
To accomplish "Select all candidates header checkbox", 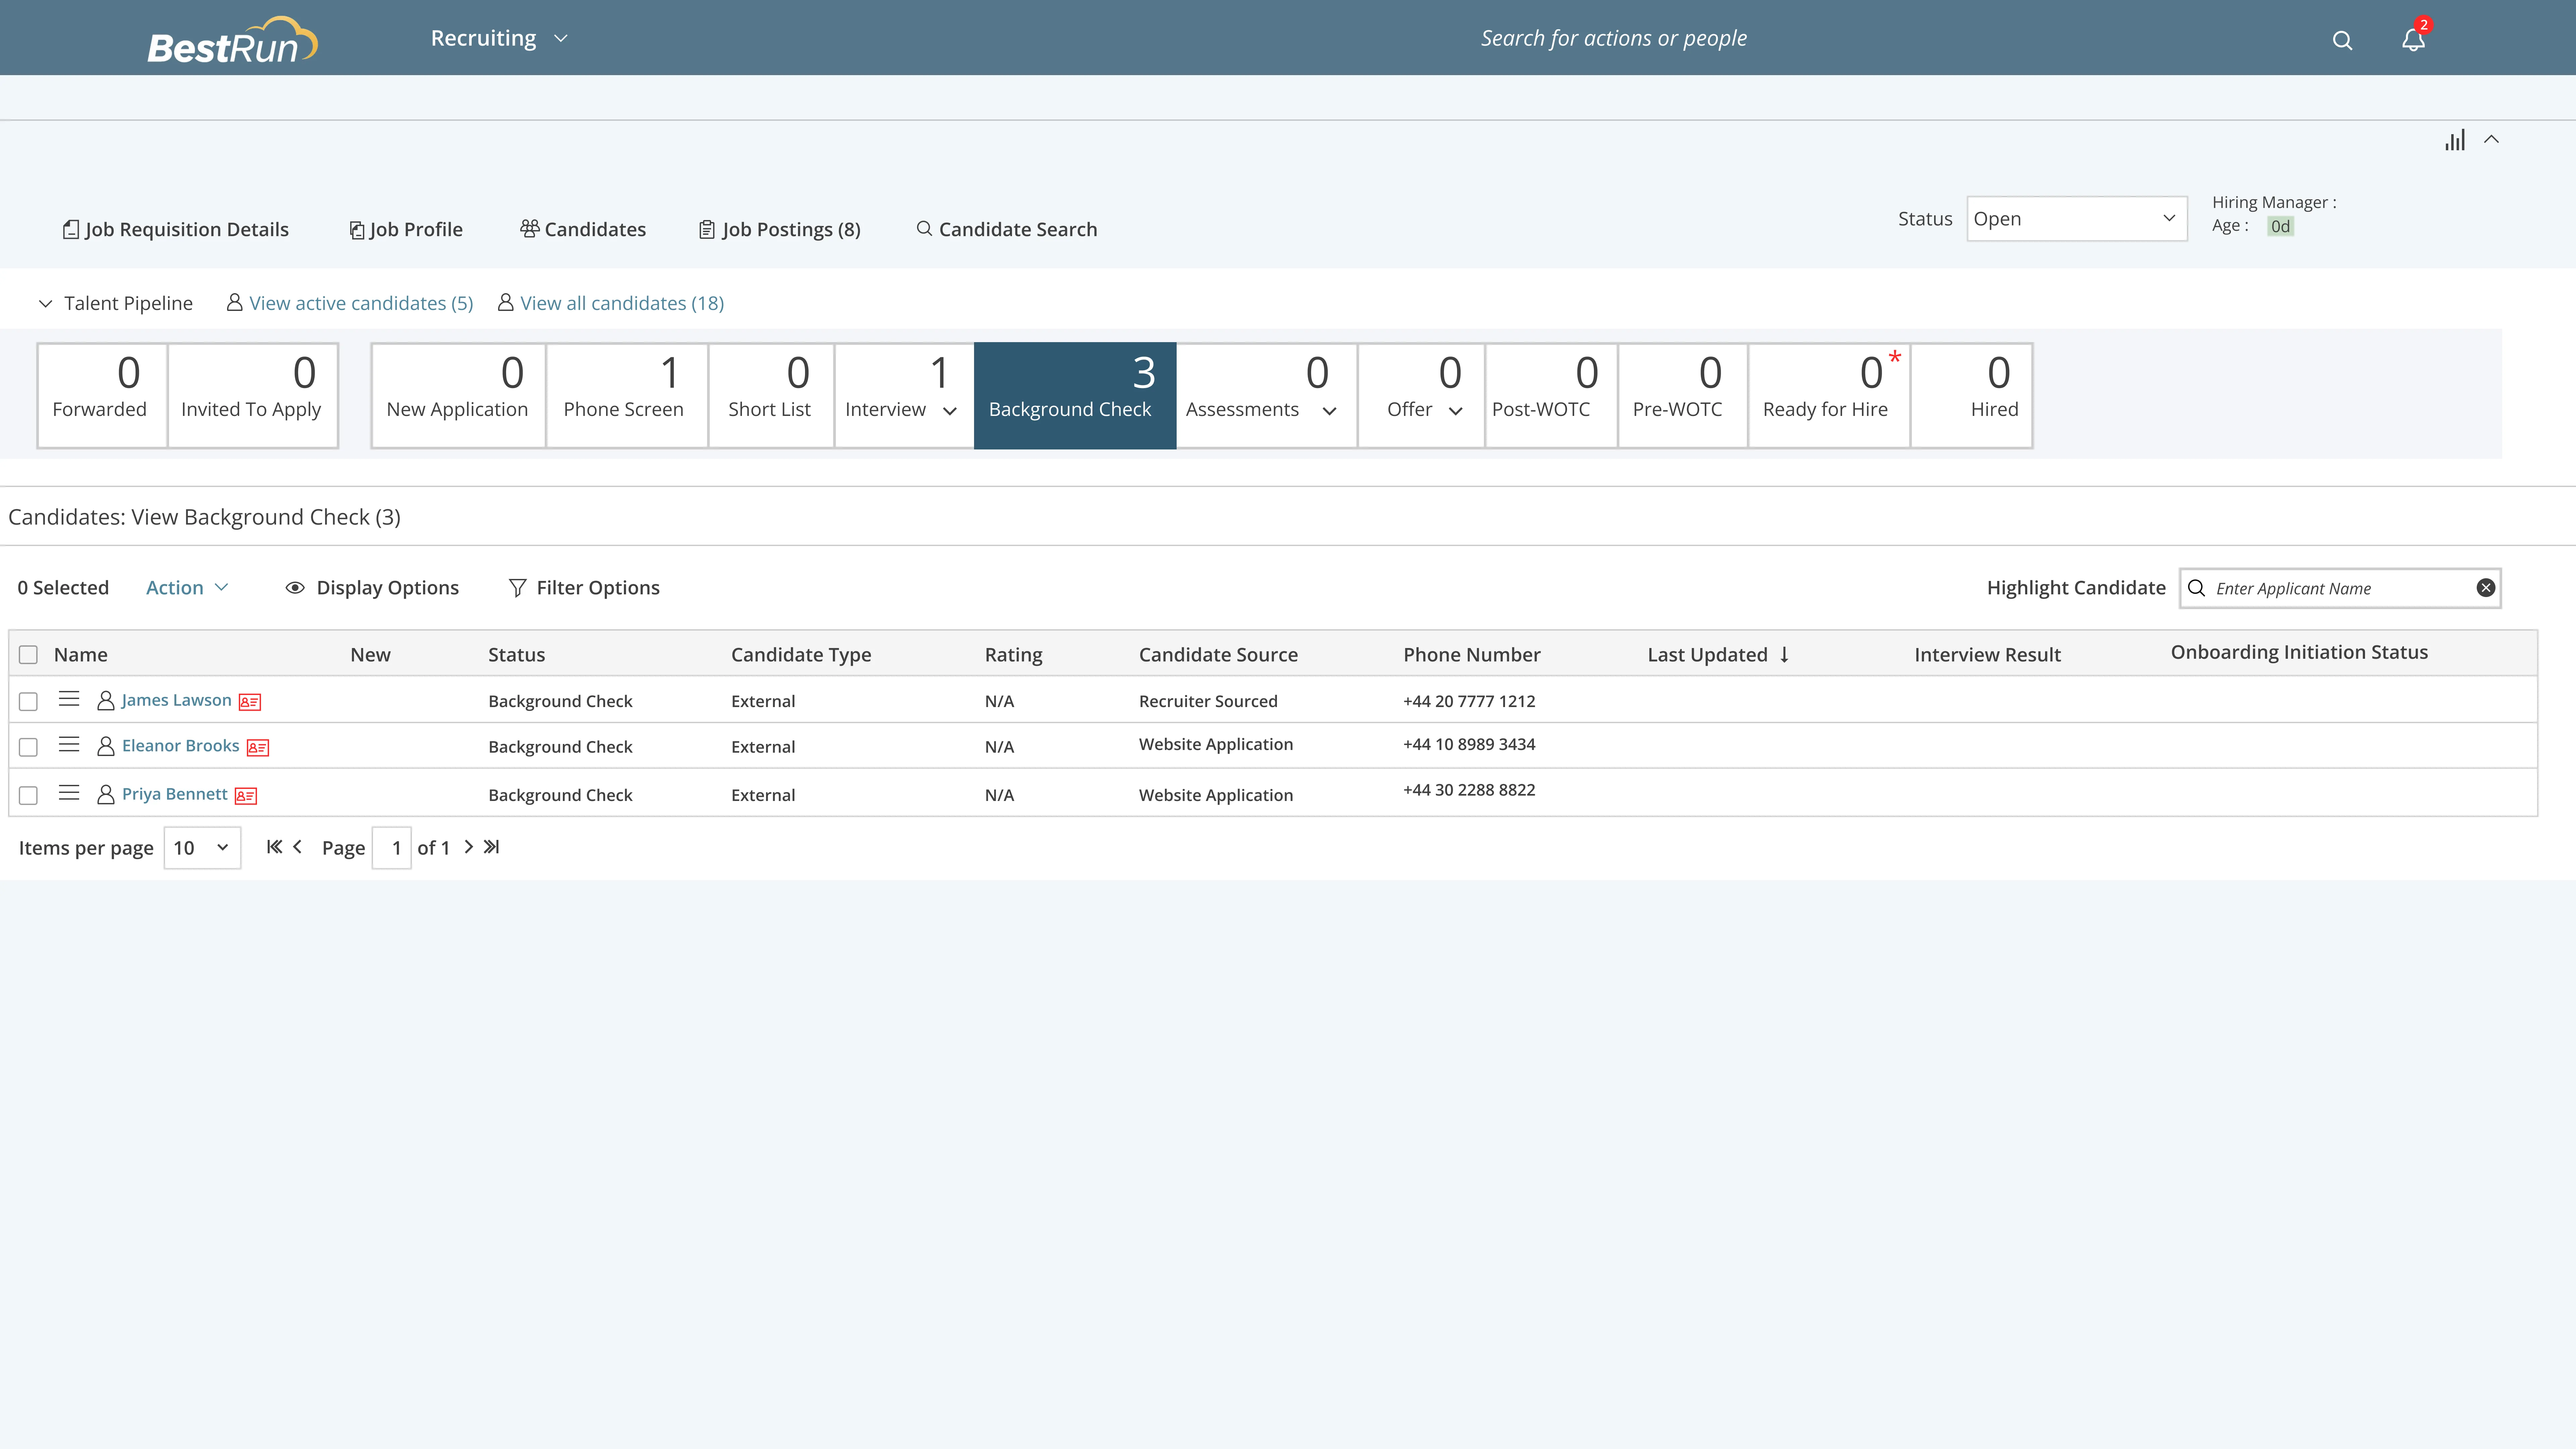I will 28,655.
